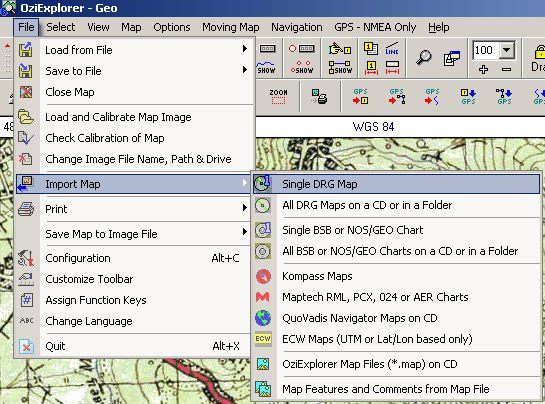Image resolution: width=545 pixels, height=404 pixels.
Task: Select Single BSB or NOS/GEO Chart
Action: [x=396, y=230]
